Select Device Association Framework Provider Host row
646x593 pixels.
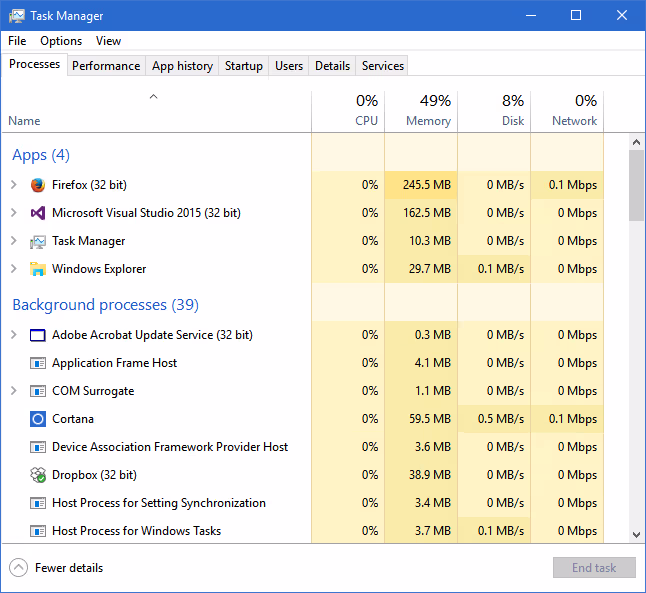(x=303, y=447)
